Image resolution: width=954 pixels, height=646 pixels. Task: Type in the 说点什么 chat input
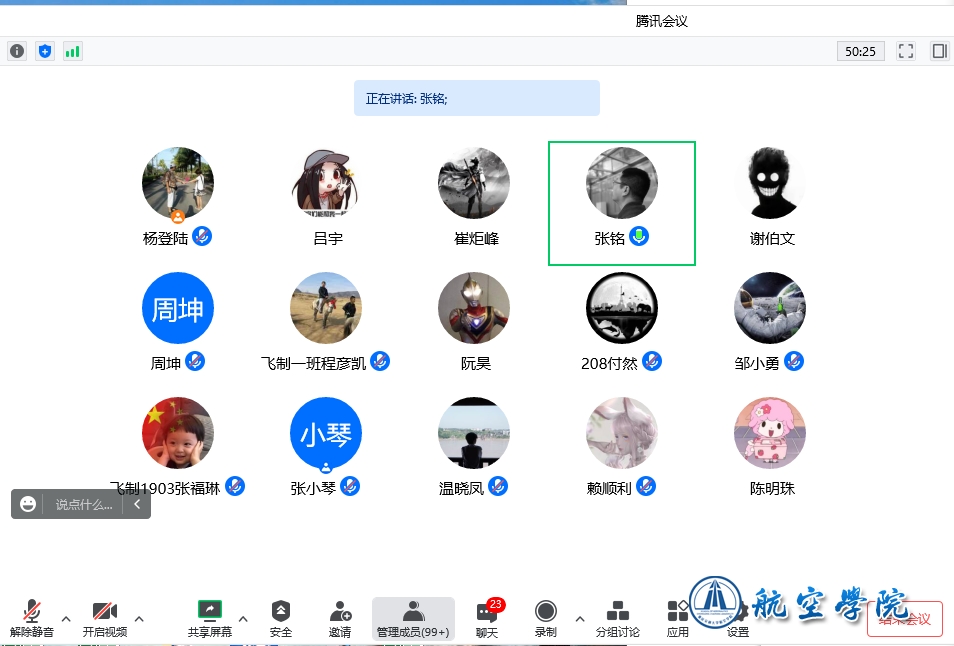pyautogui.click(x=83, y=505)
